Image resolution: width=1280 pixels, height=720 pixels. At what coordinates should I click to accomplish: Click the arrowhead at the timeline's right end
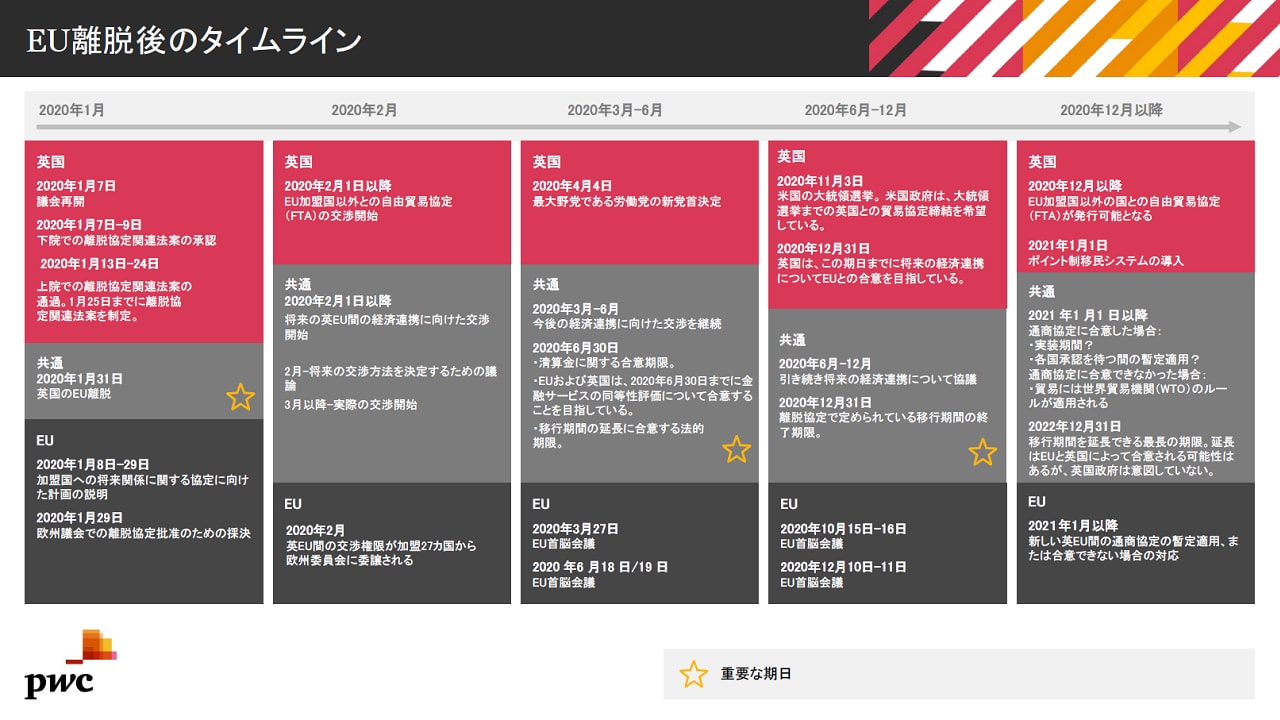1234,127
